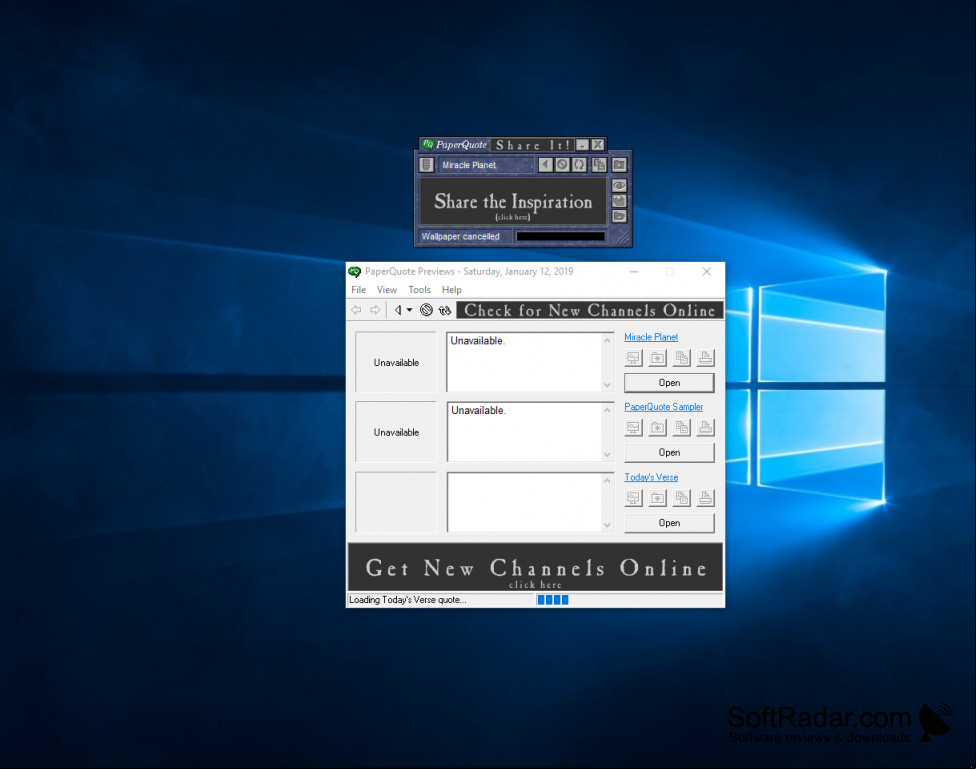Click the blue loading progress bar in the status bar
This screenshot has height=769, width=976.
(x=553, y=600)
